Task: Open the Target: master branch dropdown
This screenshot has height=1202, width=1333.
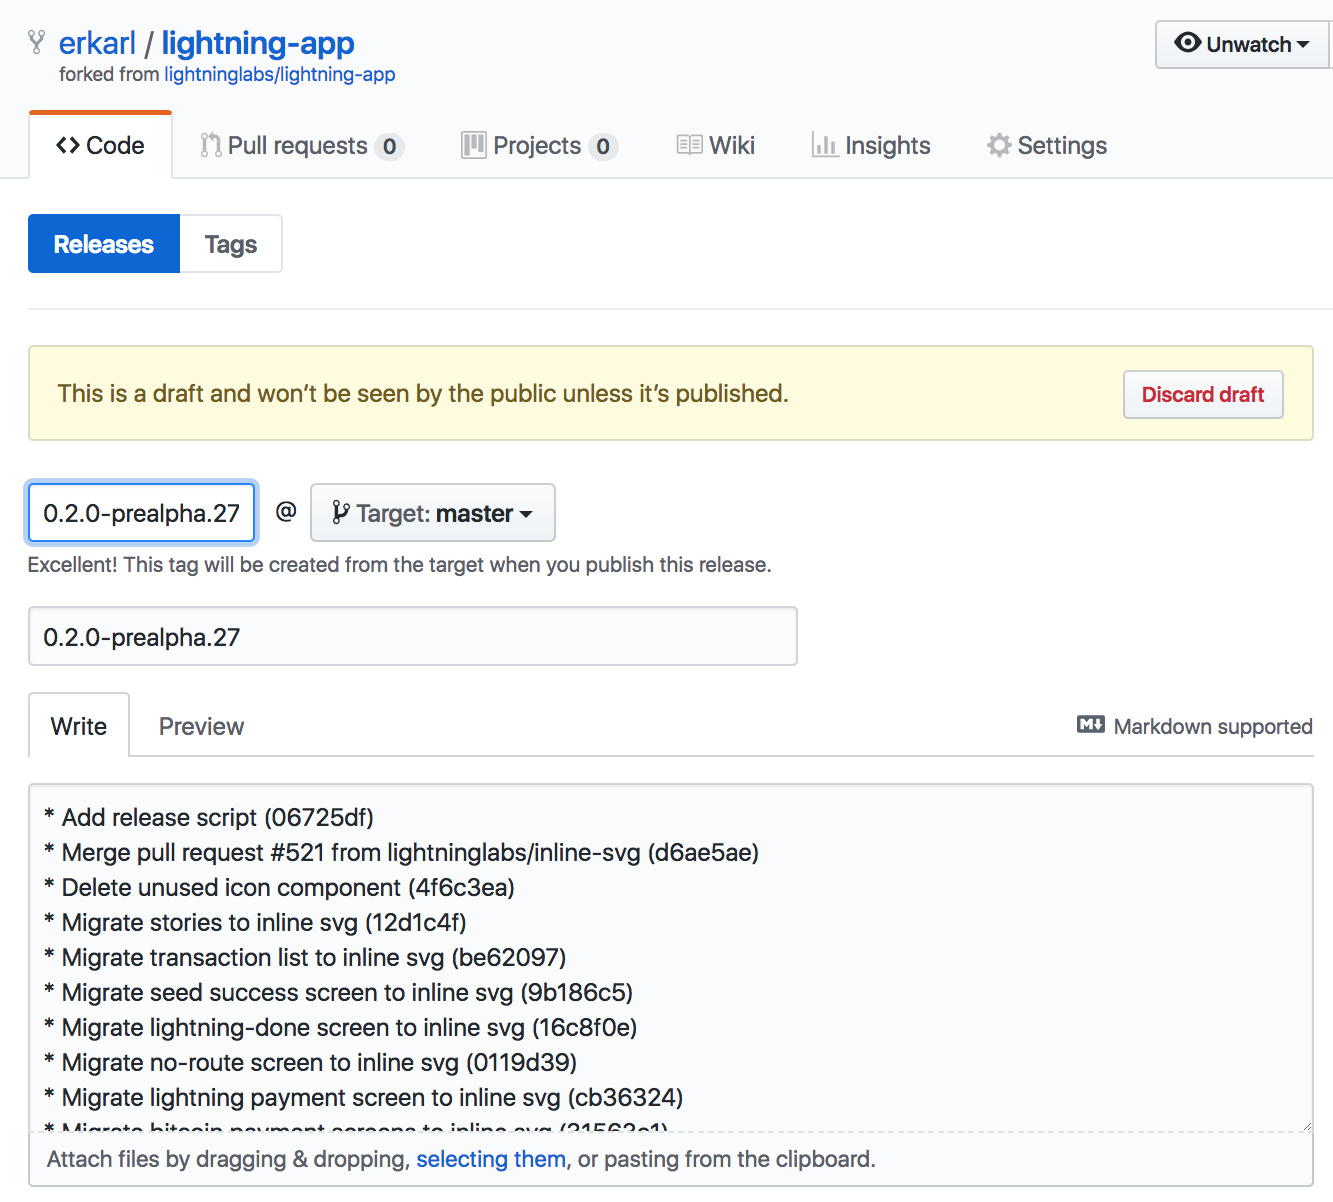Action: 432,513
